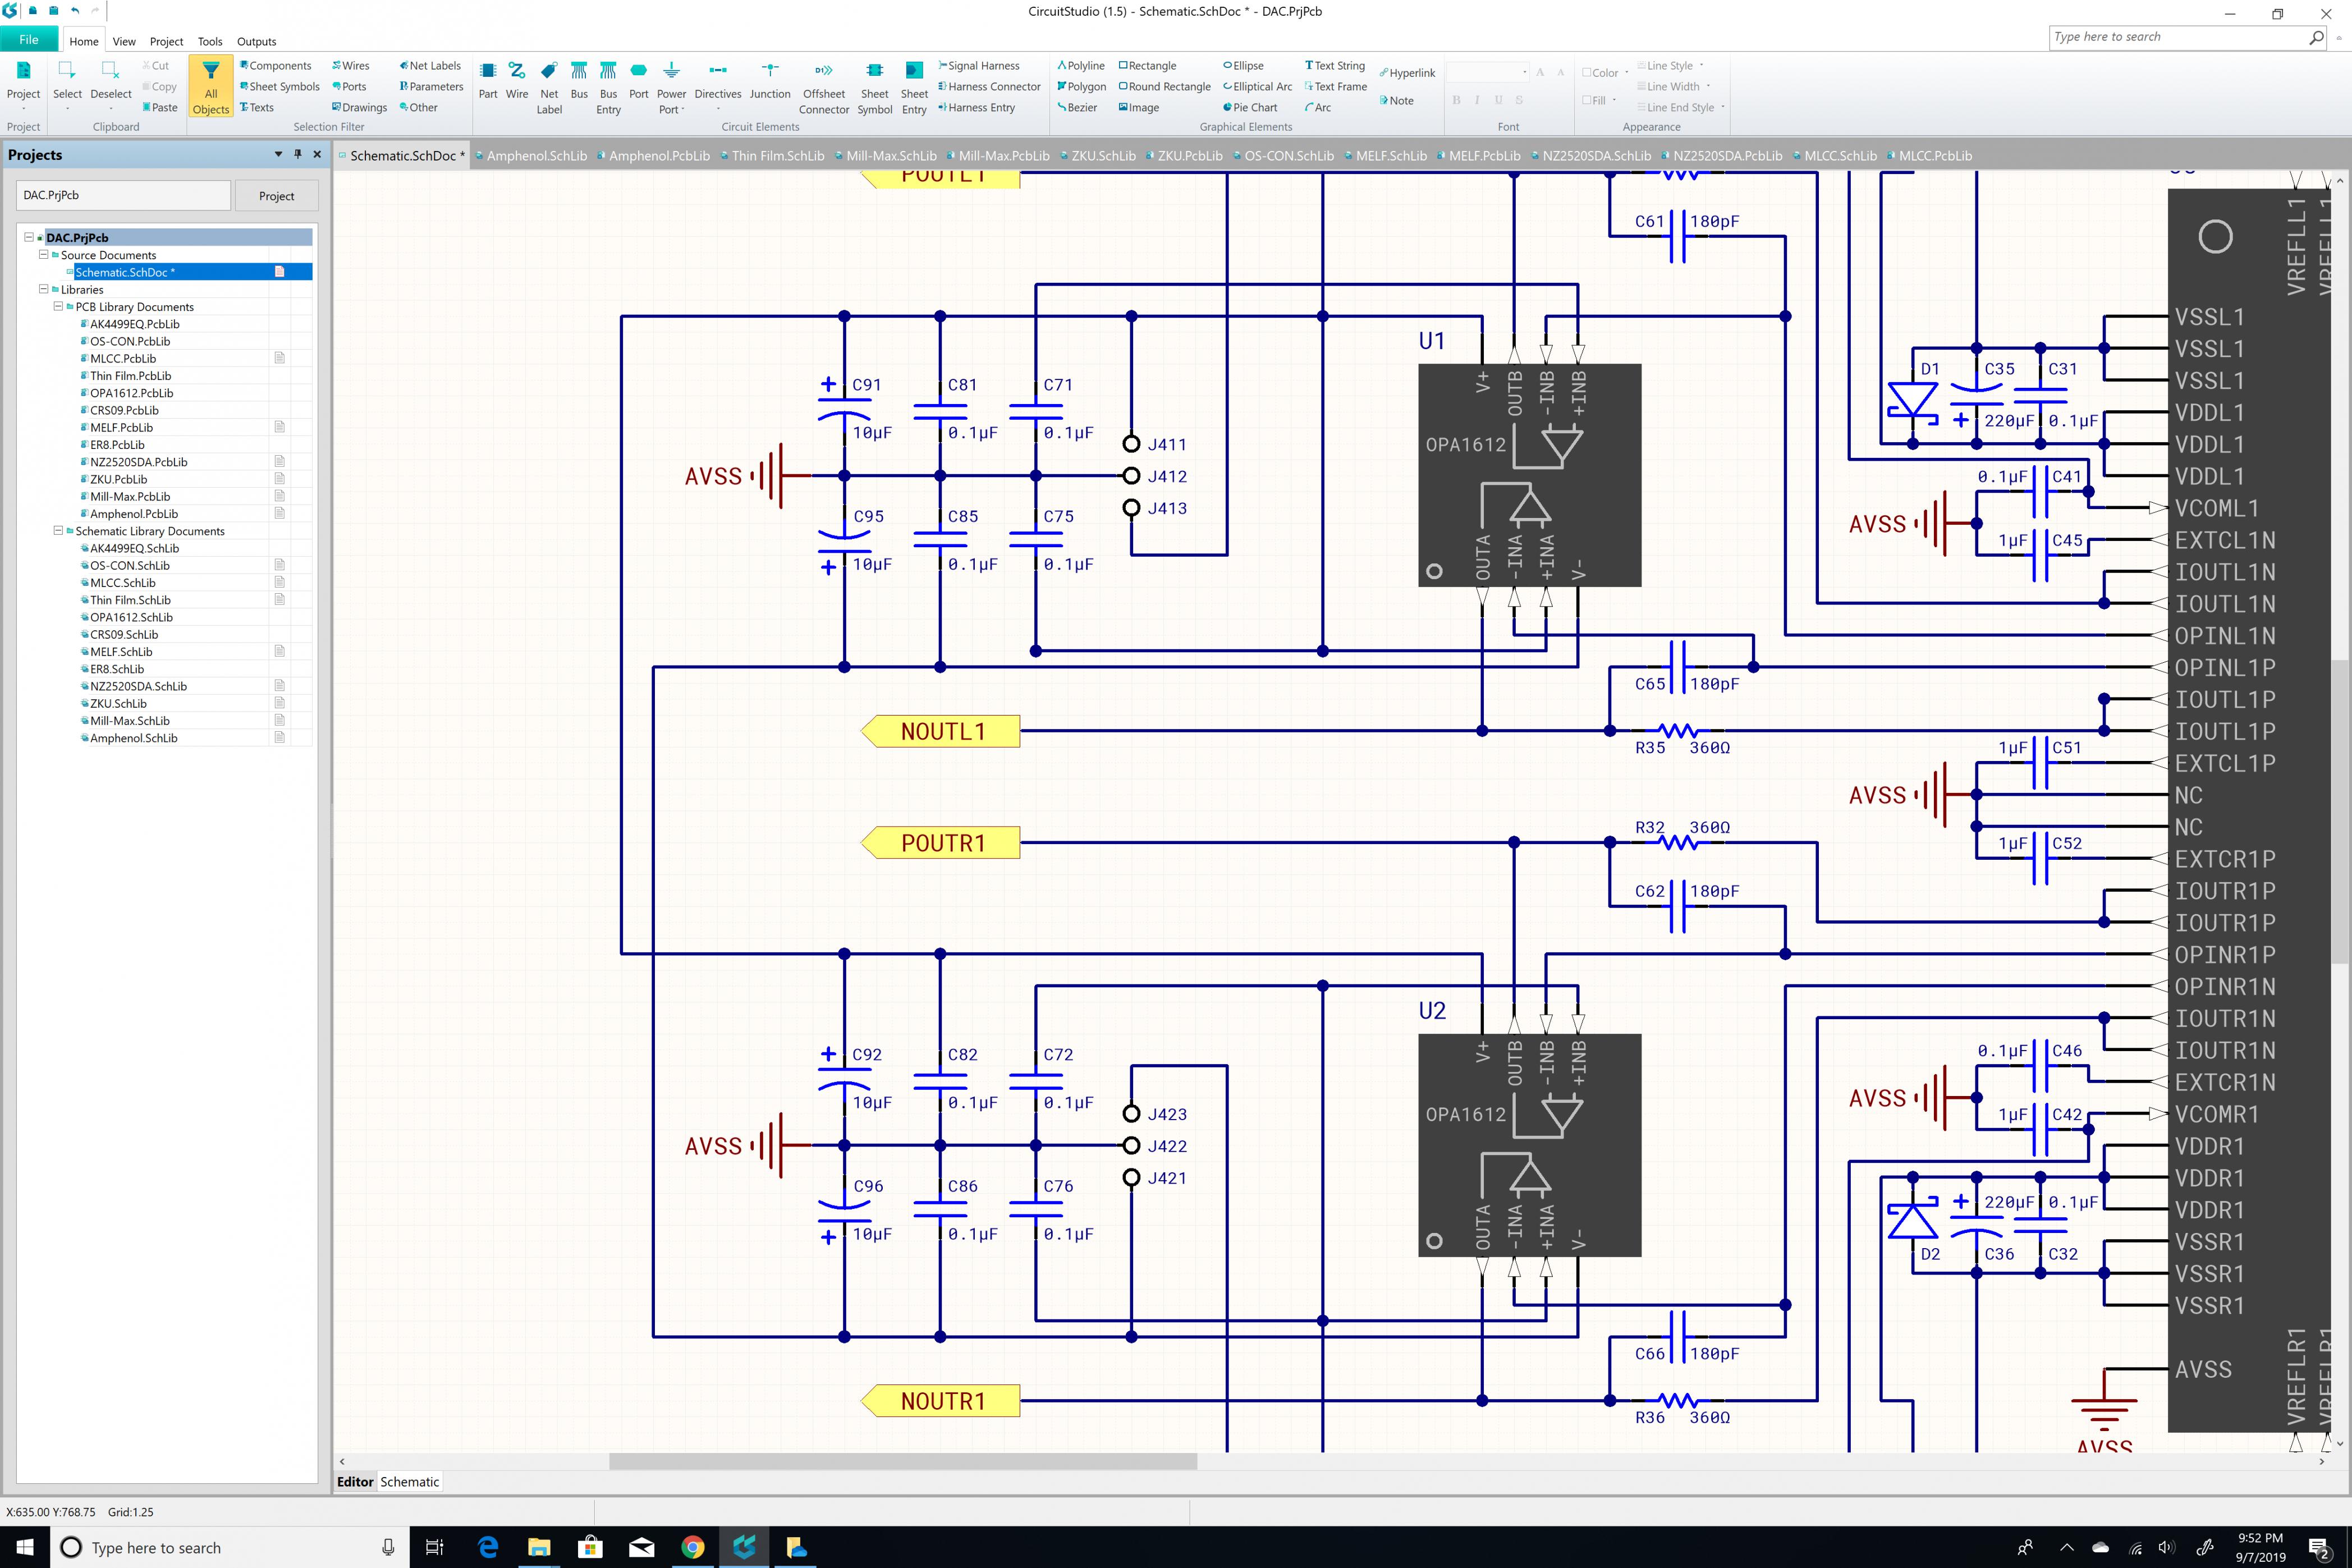2352x1568 pixels.
Task: Open the Color picker in Appearance
Action: point(1605,73)
